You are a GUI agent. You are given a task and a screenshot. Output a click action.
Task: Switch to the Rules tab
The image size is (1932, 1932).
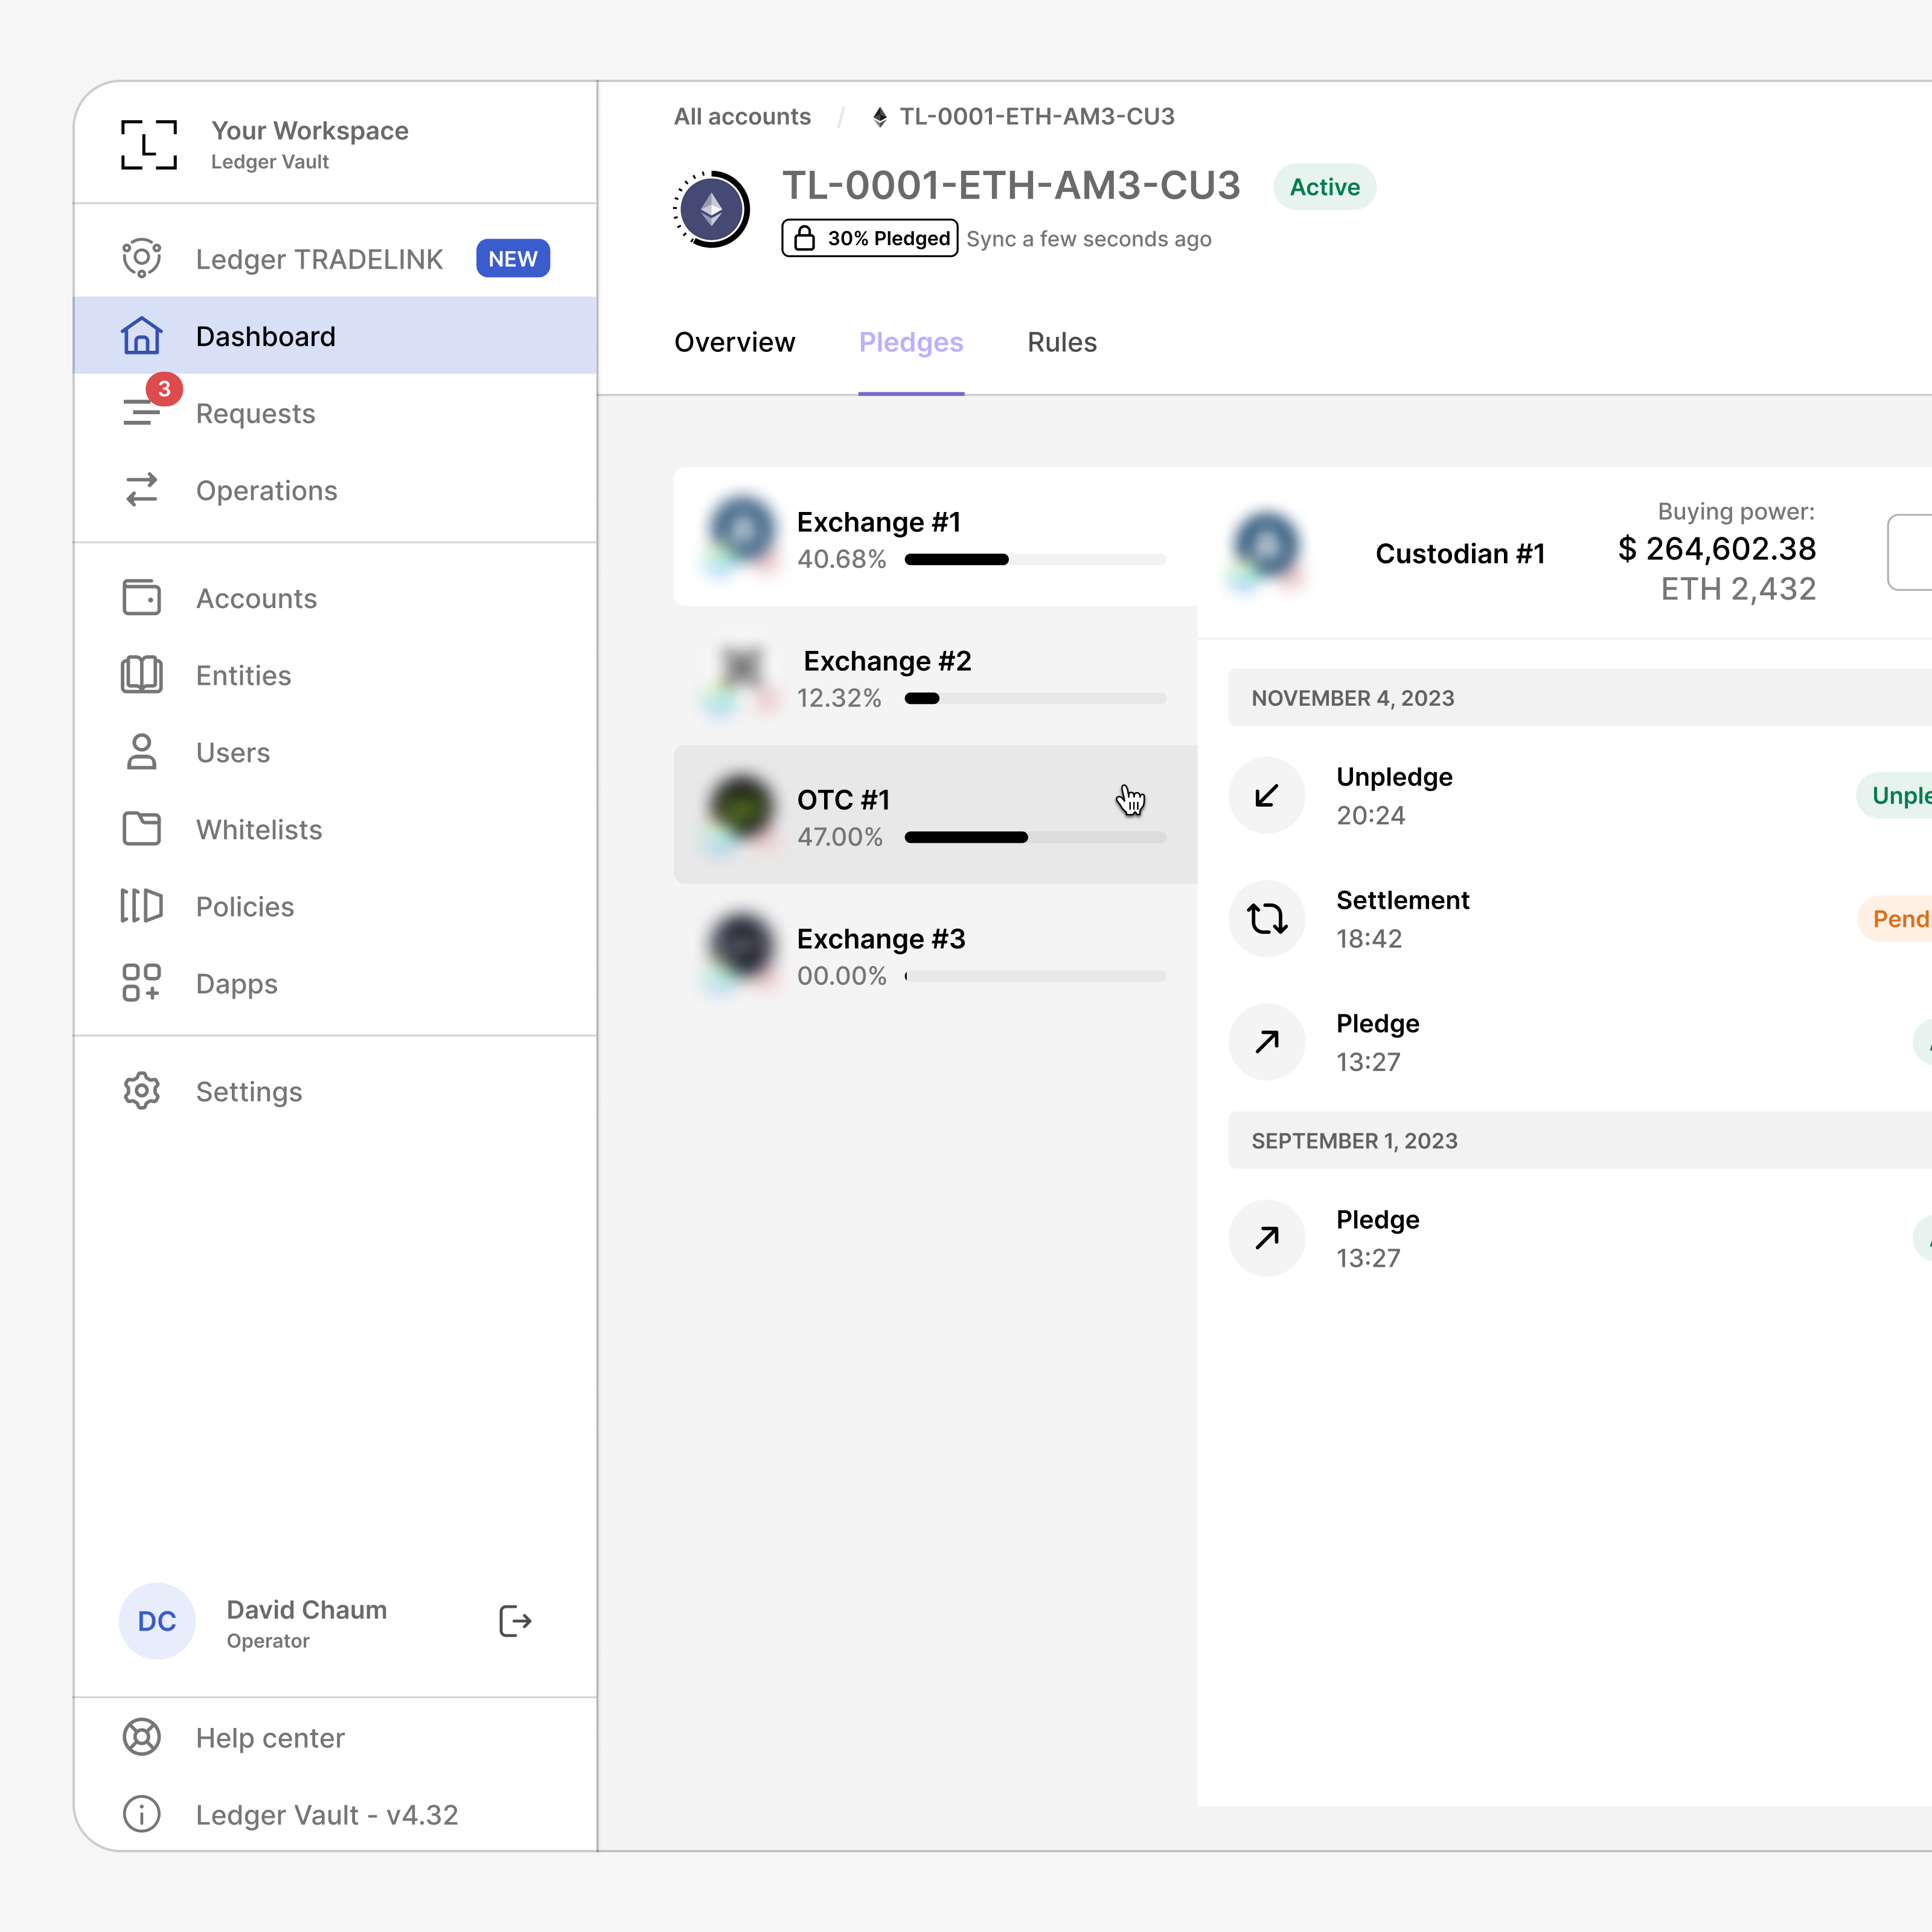(1062, 342)
